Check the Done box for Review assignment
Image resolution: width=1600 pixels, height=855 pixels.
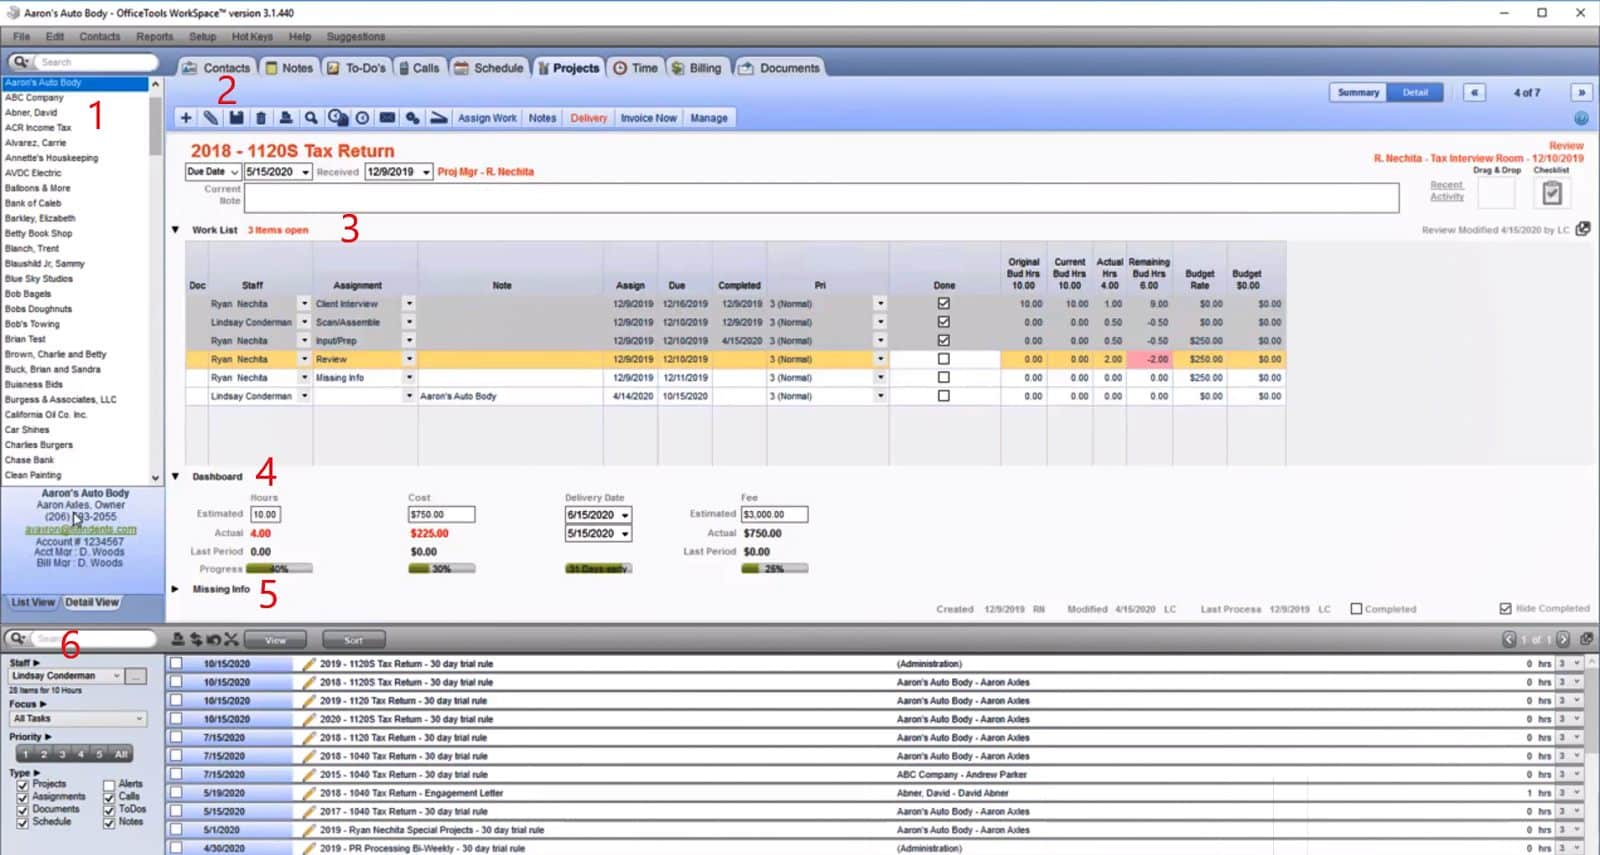tap(943, 359)
